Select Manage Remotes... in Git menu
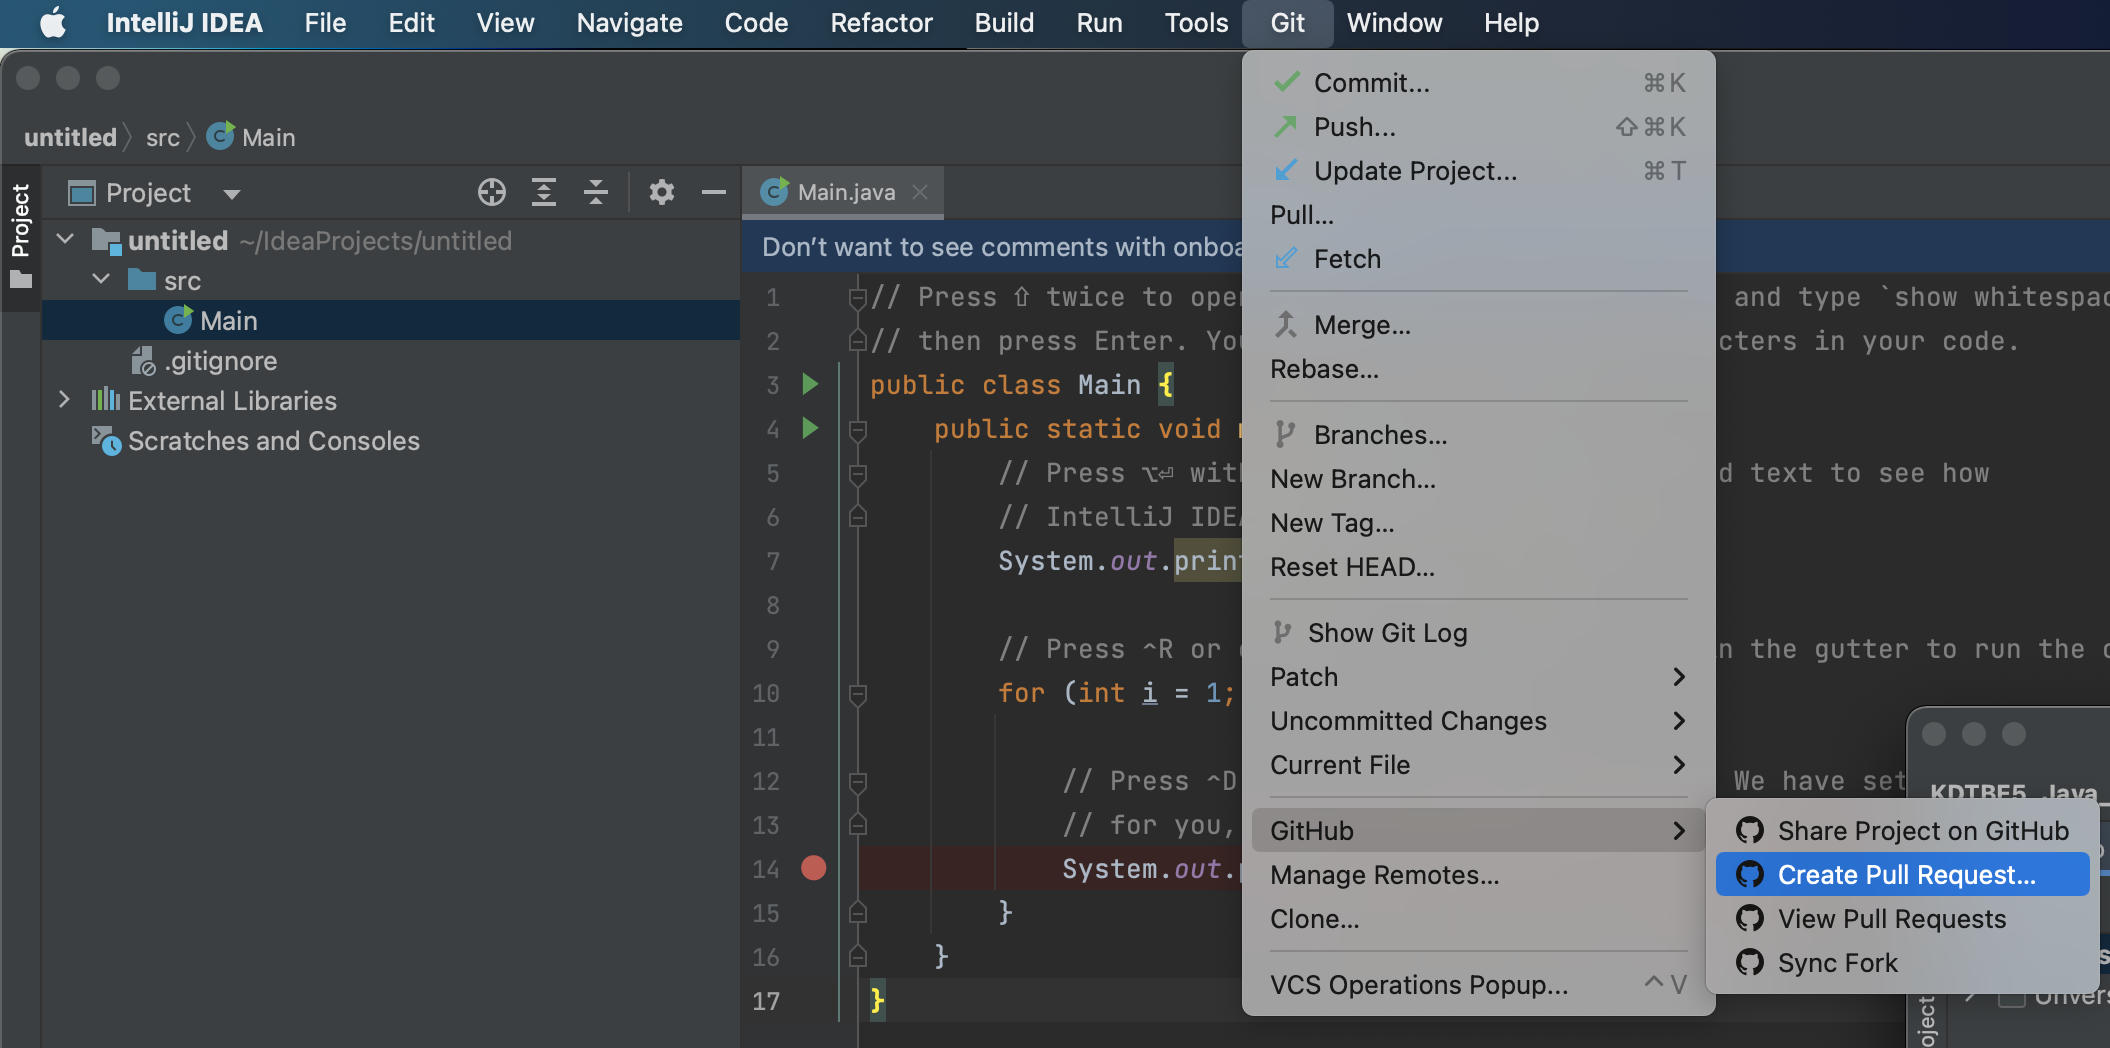 click(1478, 874)
